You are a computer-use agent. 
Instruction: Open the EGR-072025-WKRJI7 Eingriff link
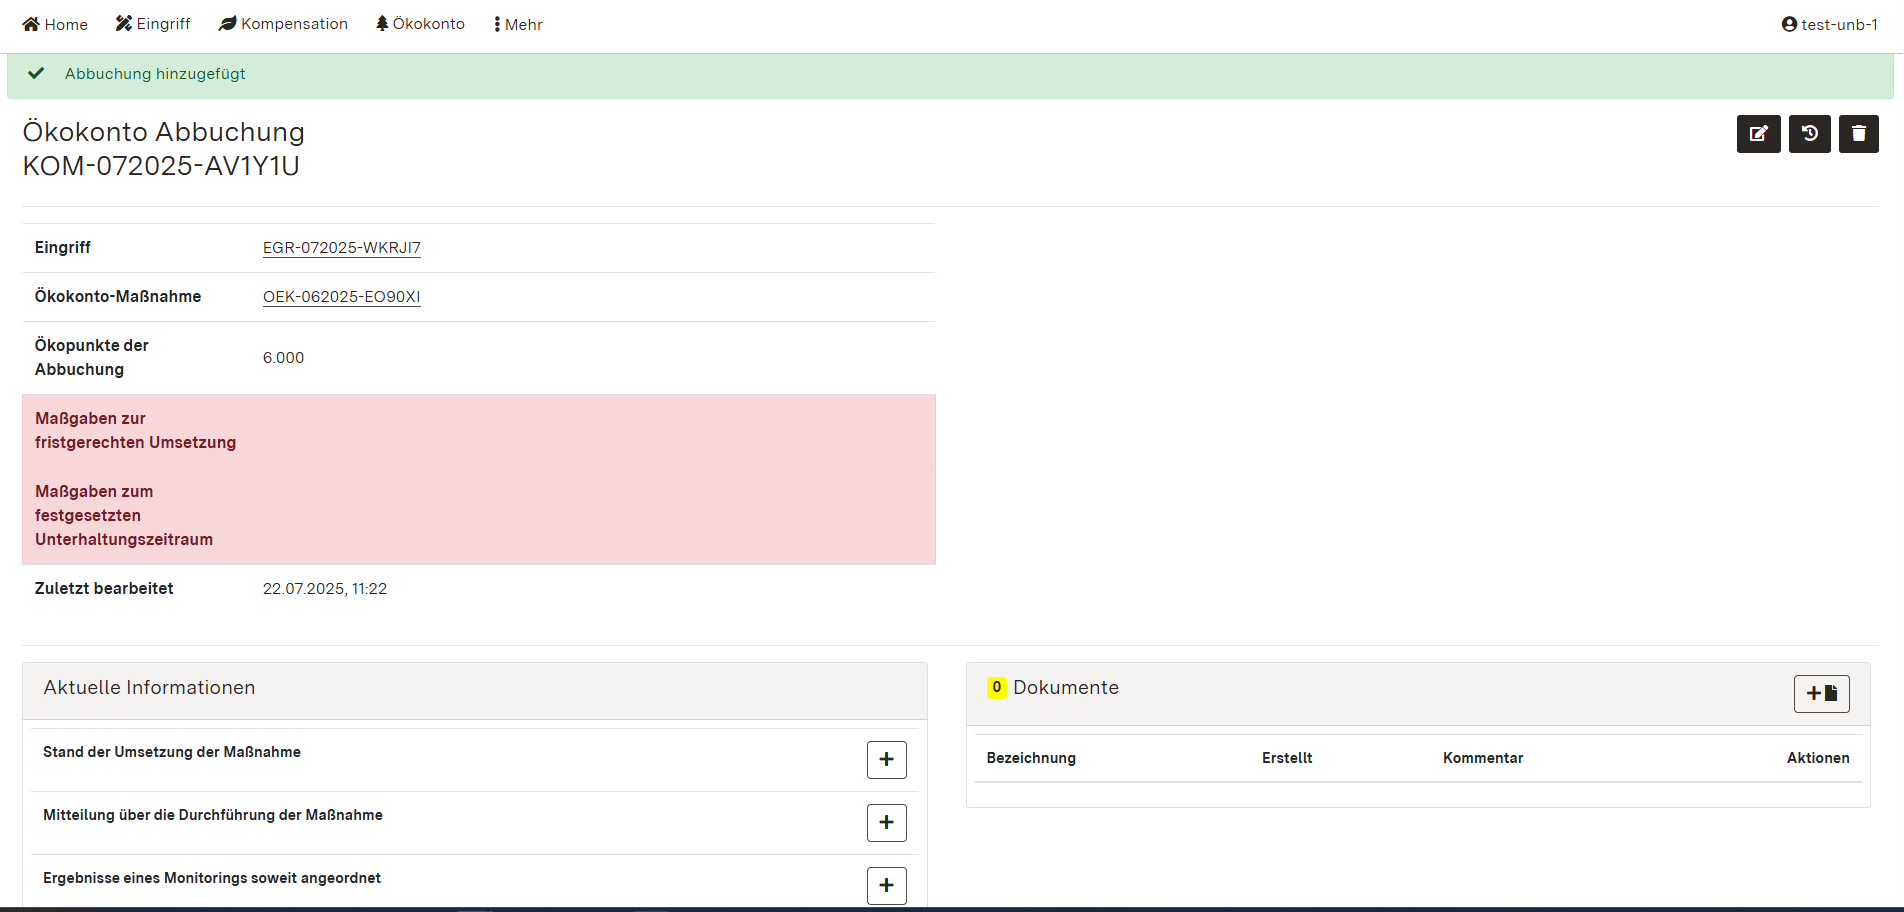(341, 247)
